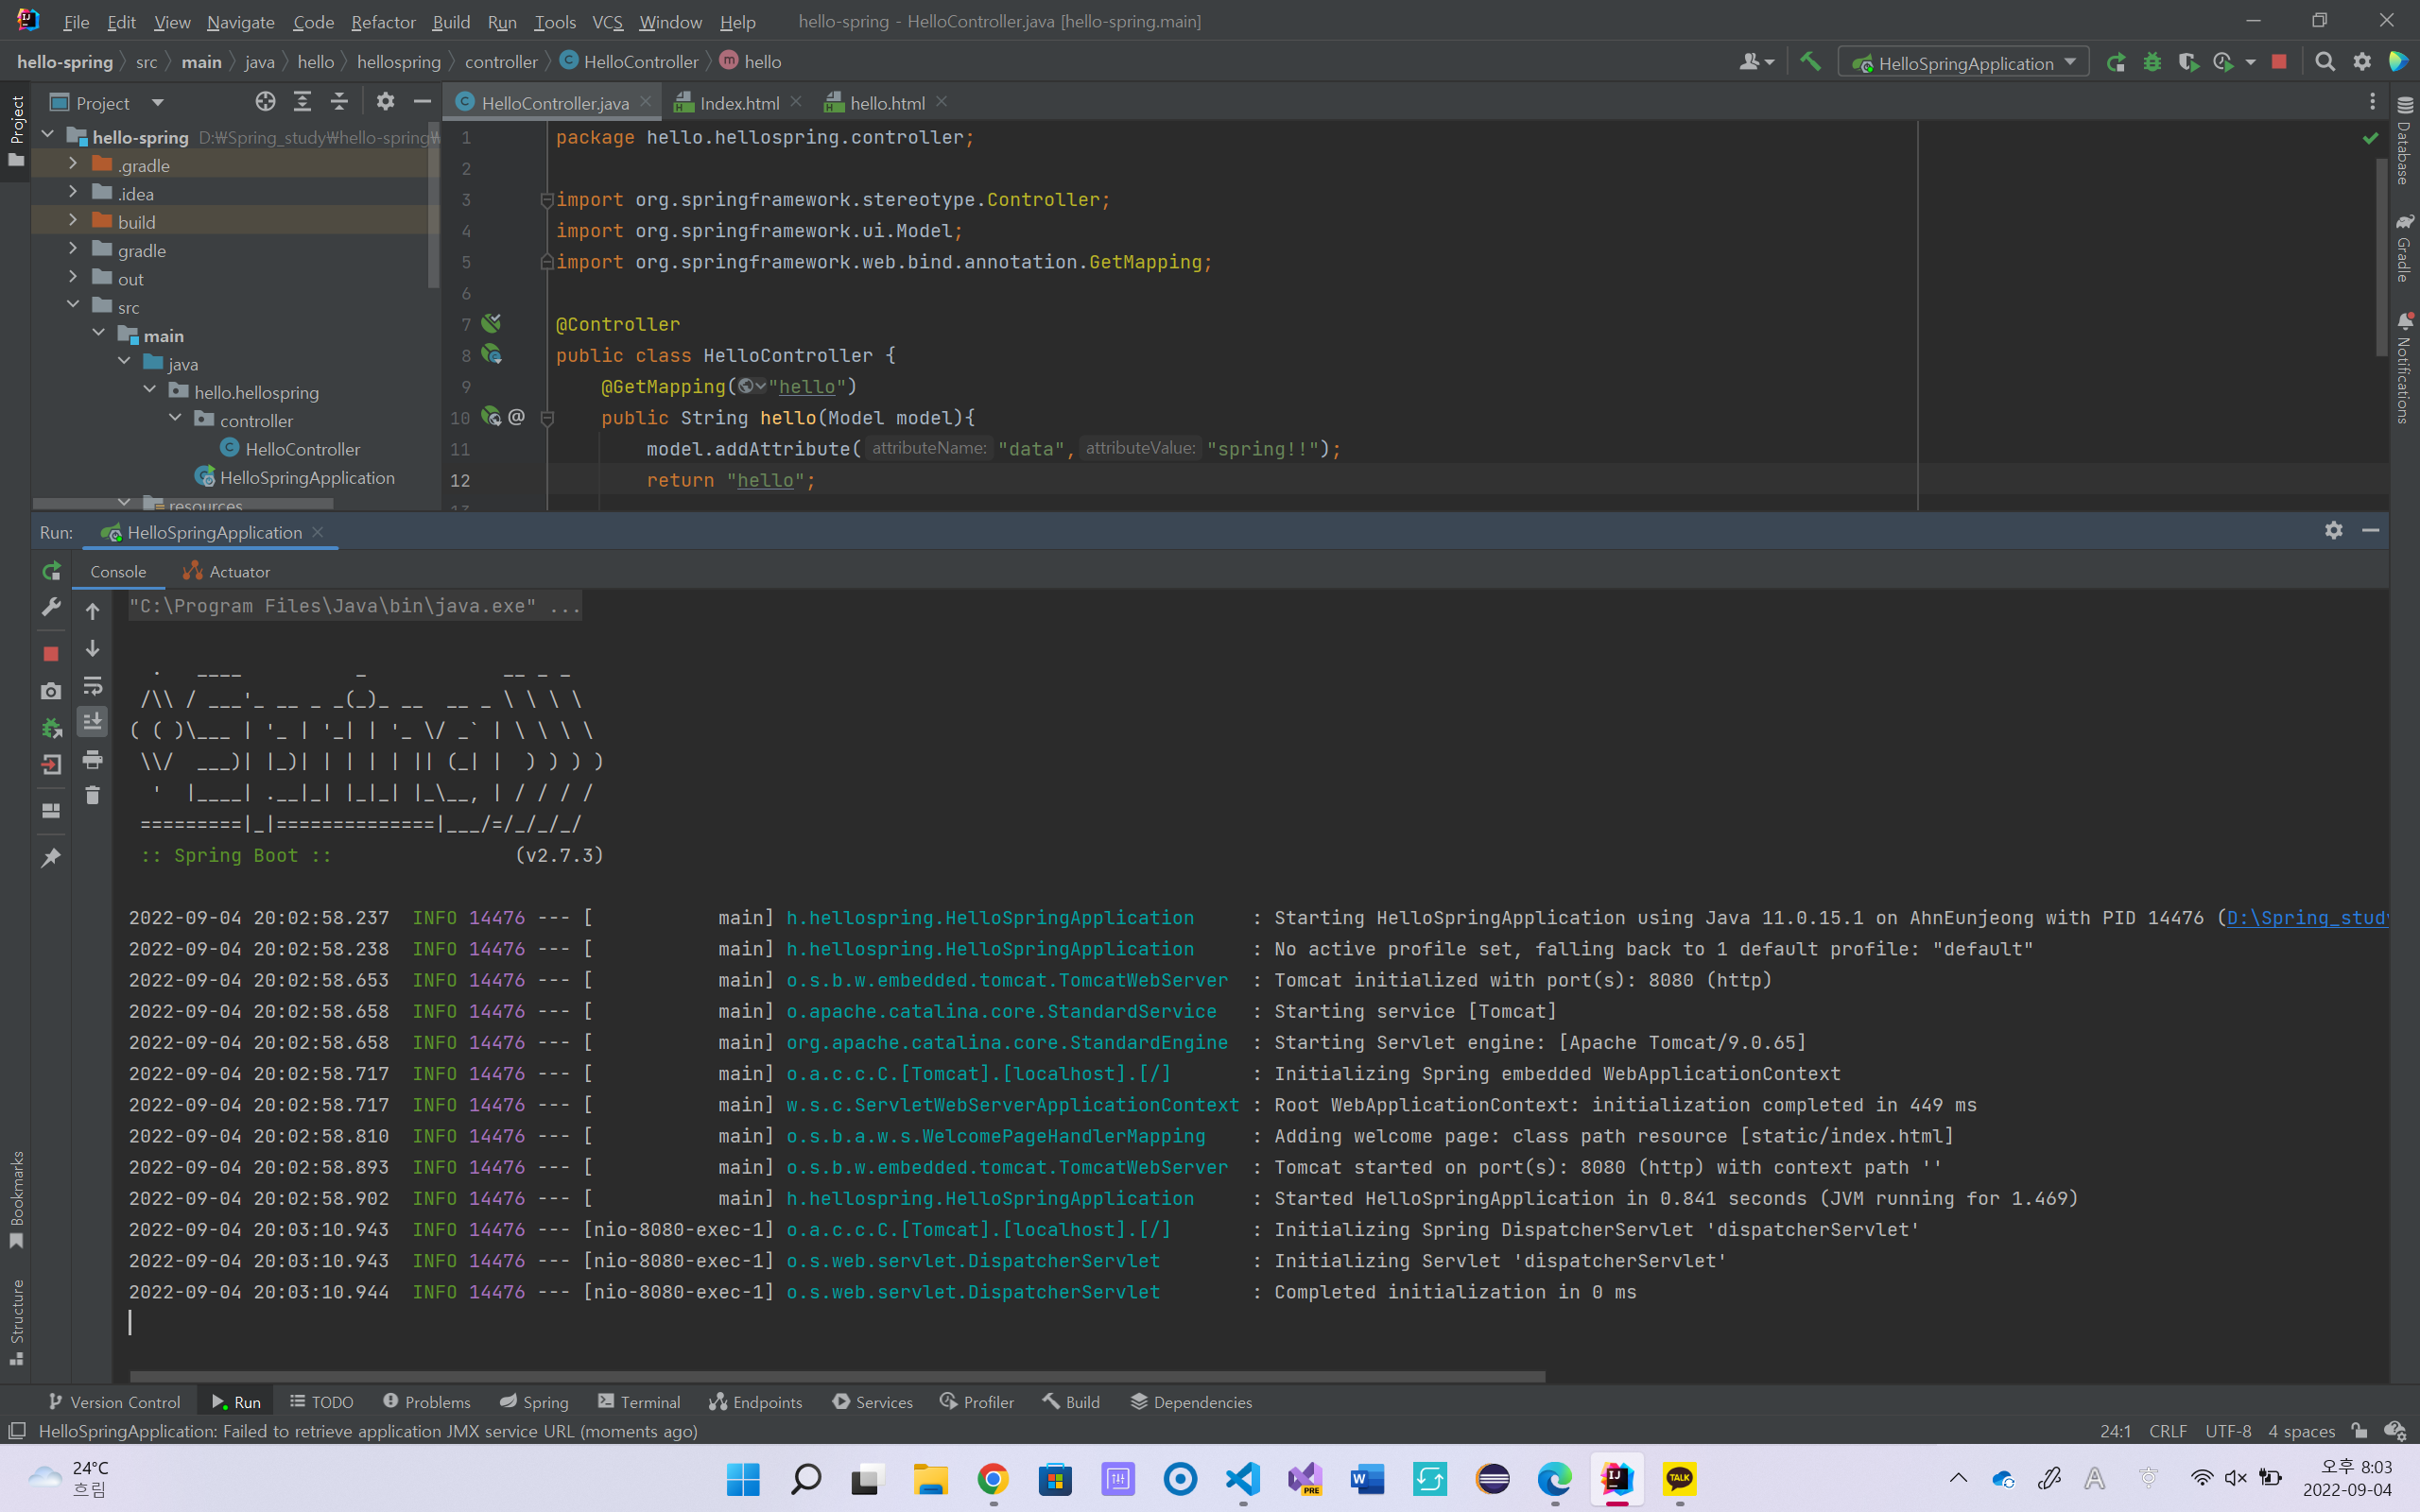Select opened file locator icon in Project panel

[x=265, y=102]
